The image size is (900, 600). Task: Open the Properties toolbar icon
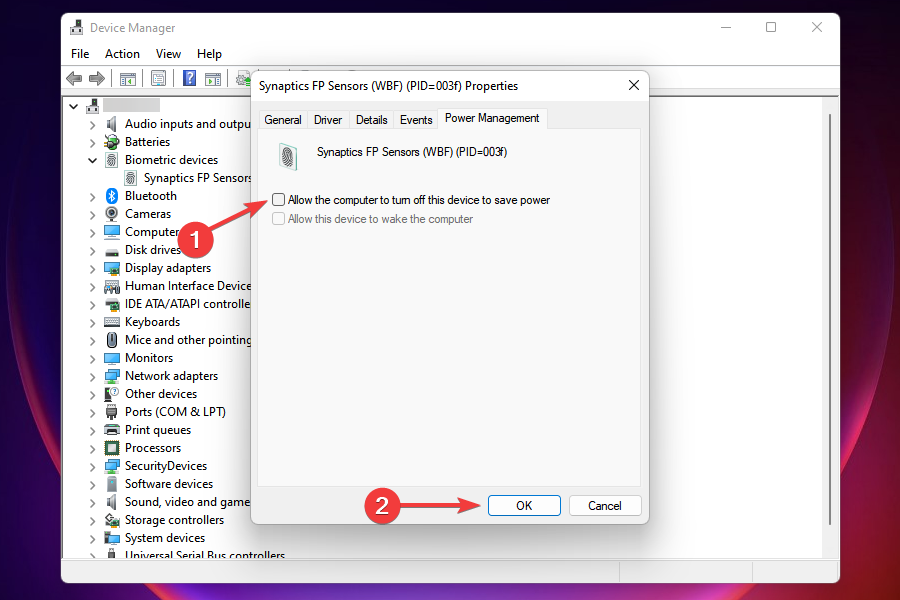158,78
